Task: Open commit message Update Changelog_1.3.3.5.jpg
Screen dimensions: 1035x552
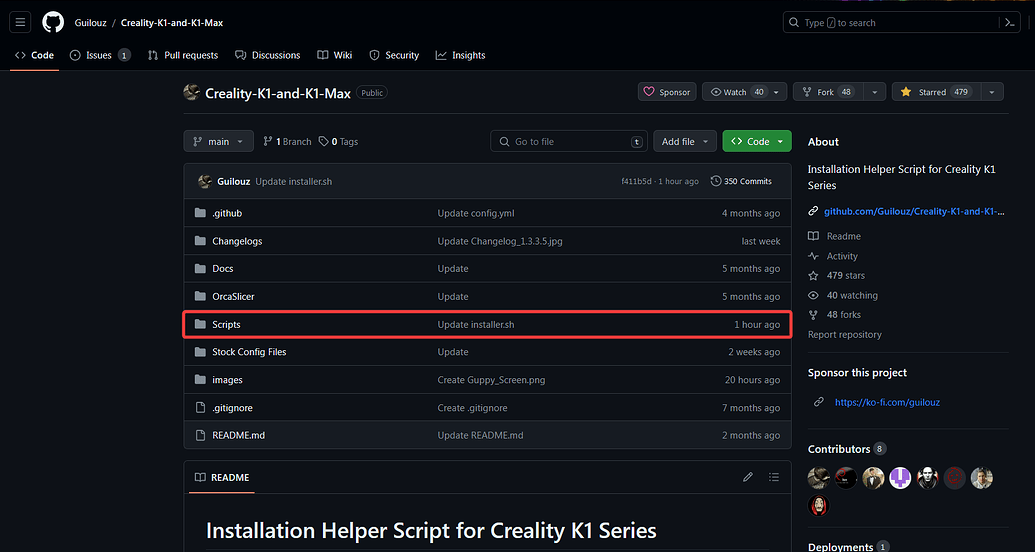Action: coord(500,241)
